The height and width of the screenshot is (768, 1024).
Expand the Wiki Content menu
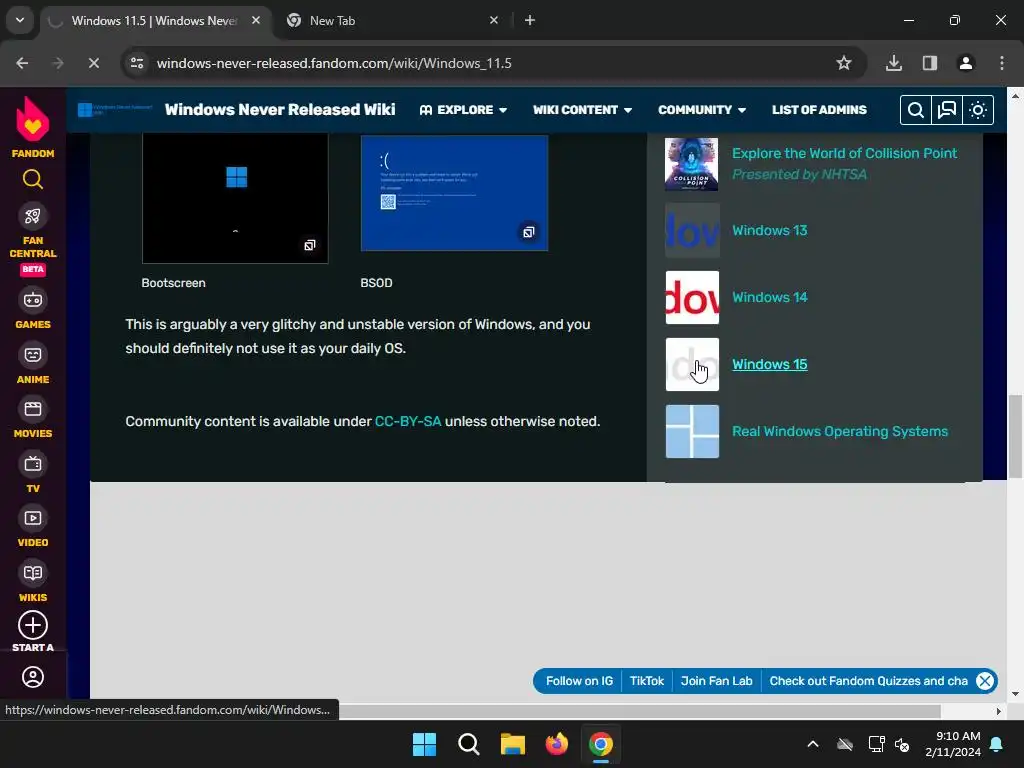tap(583, 110)
